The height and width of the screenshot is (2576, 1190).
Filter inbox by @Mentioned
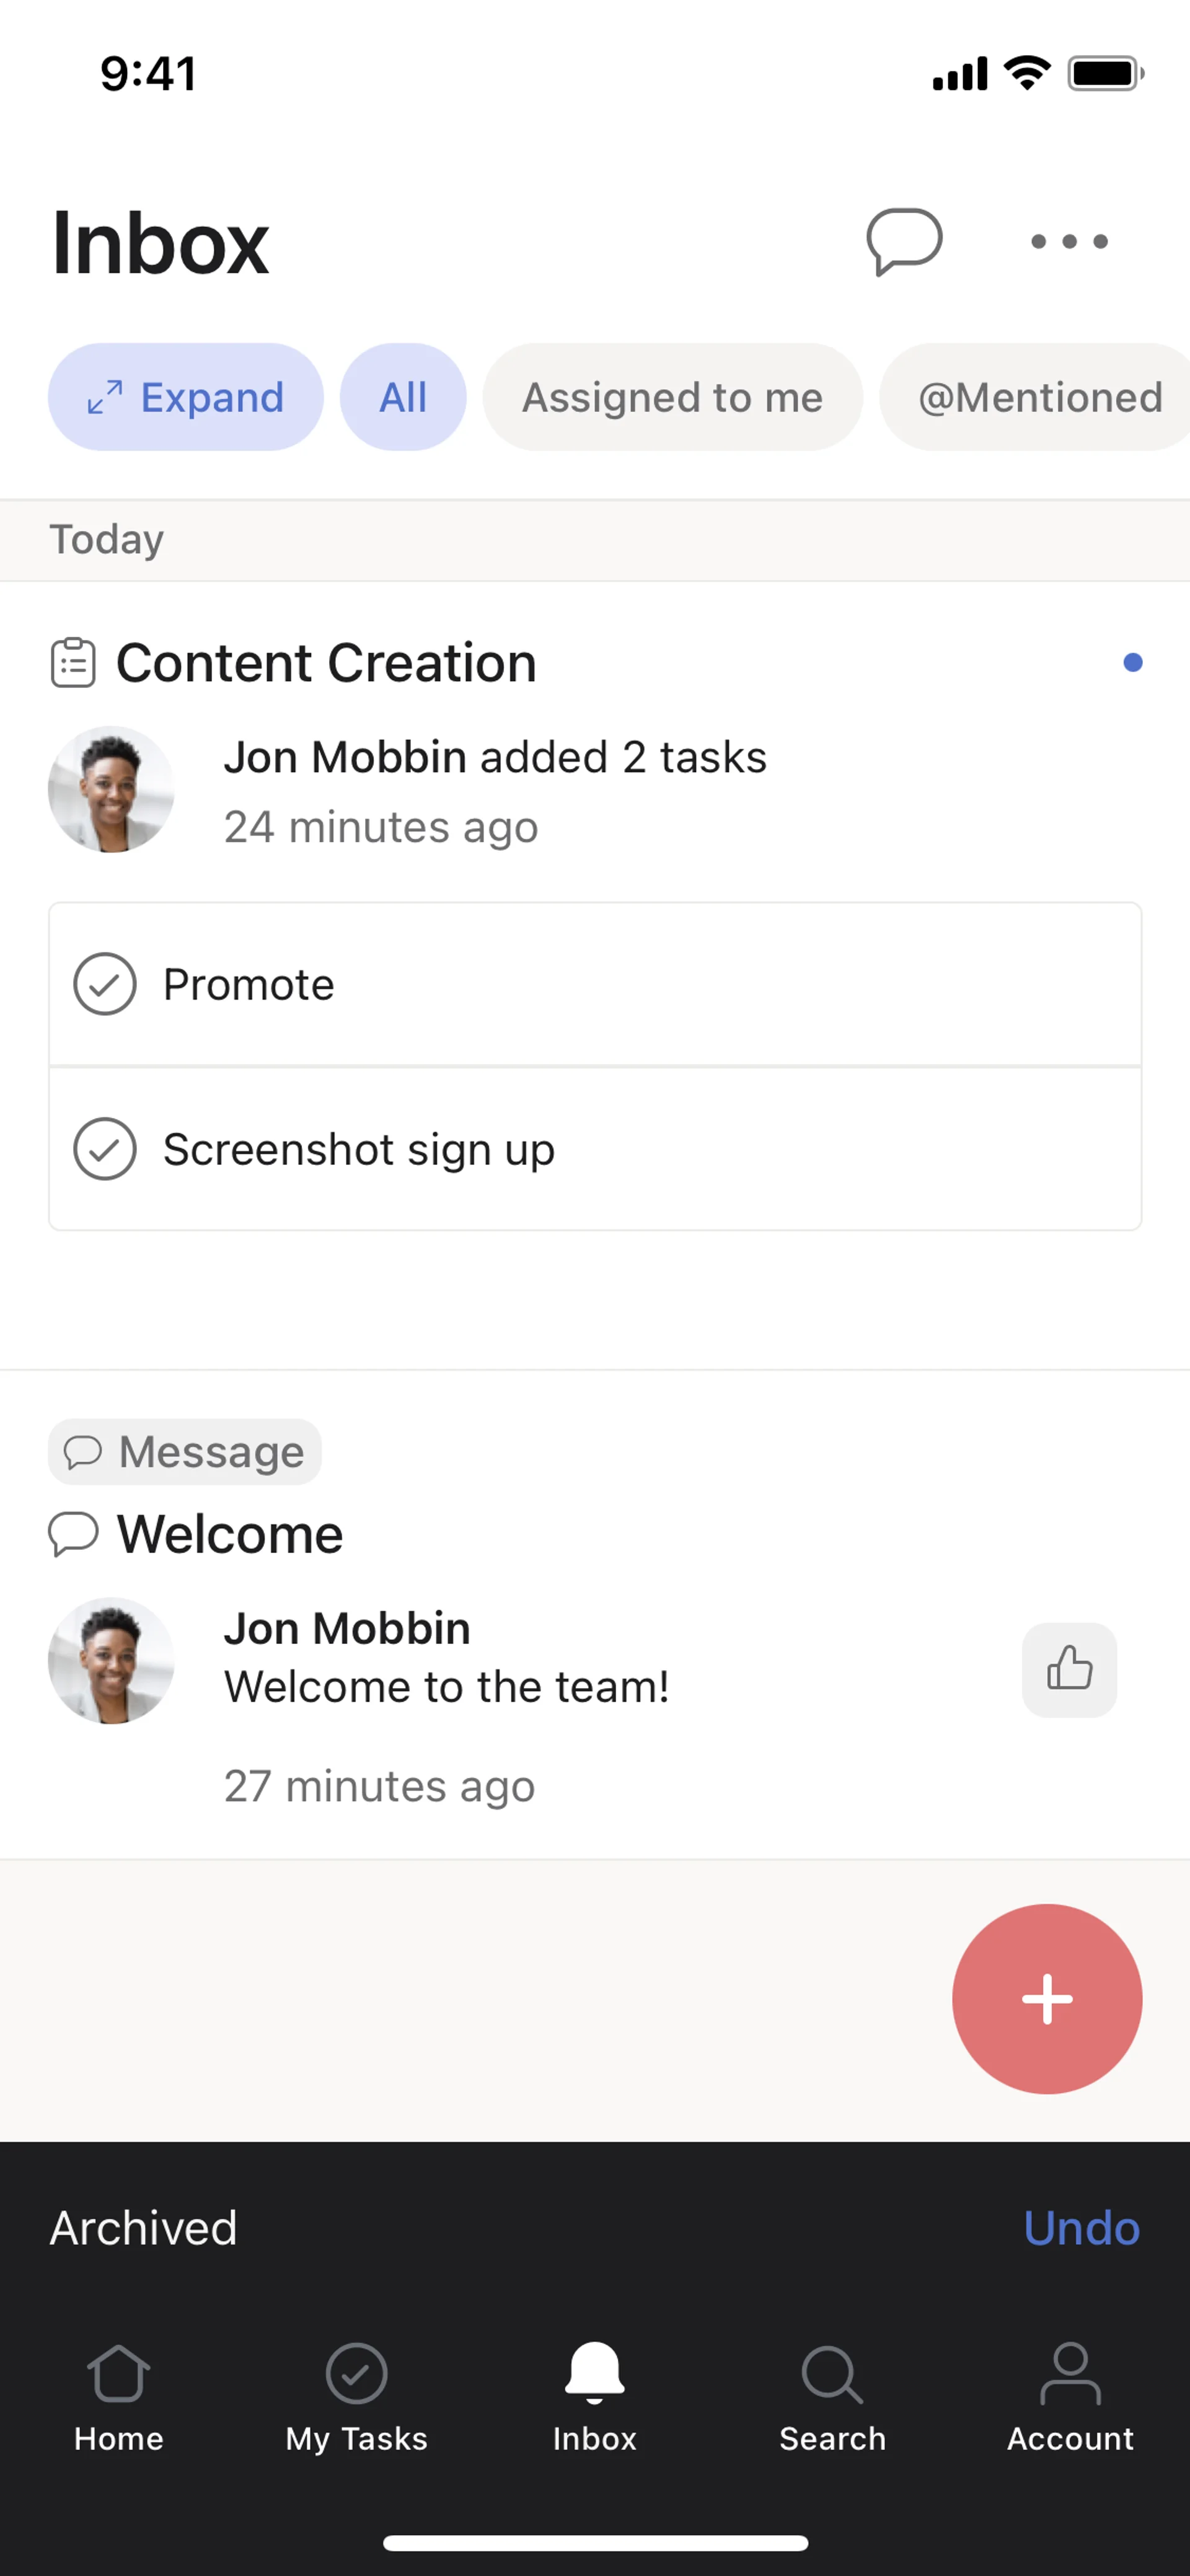point(1038,397)
